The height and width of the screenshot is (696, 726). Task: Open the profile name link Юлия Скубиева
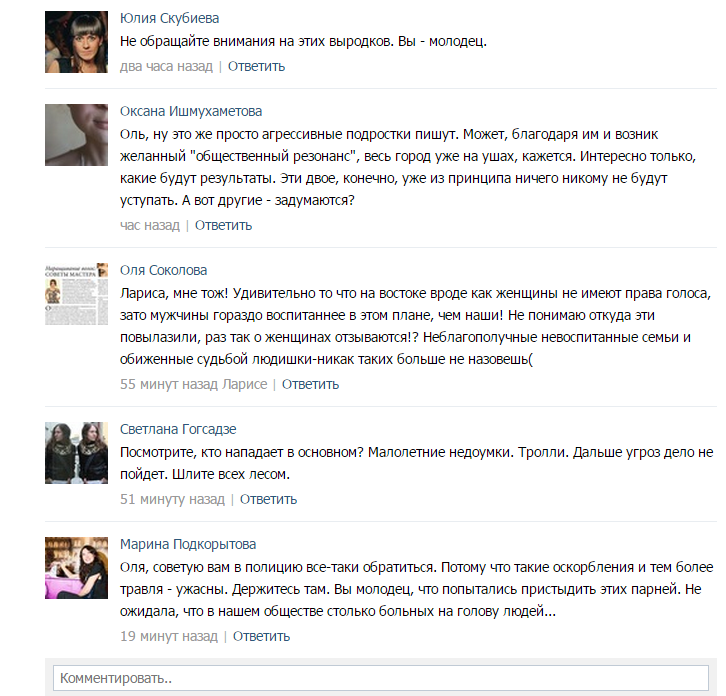(169, 19)
